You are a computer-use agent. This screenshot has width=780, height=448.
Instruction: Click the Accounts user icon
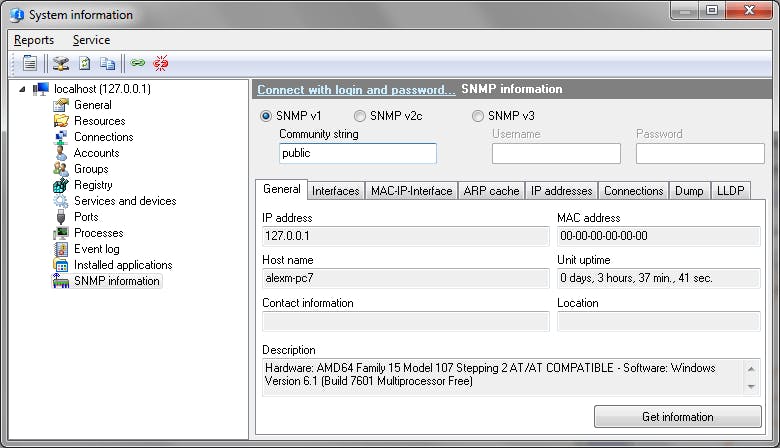[x=61, y=153]
